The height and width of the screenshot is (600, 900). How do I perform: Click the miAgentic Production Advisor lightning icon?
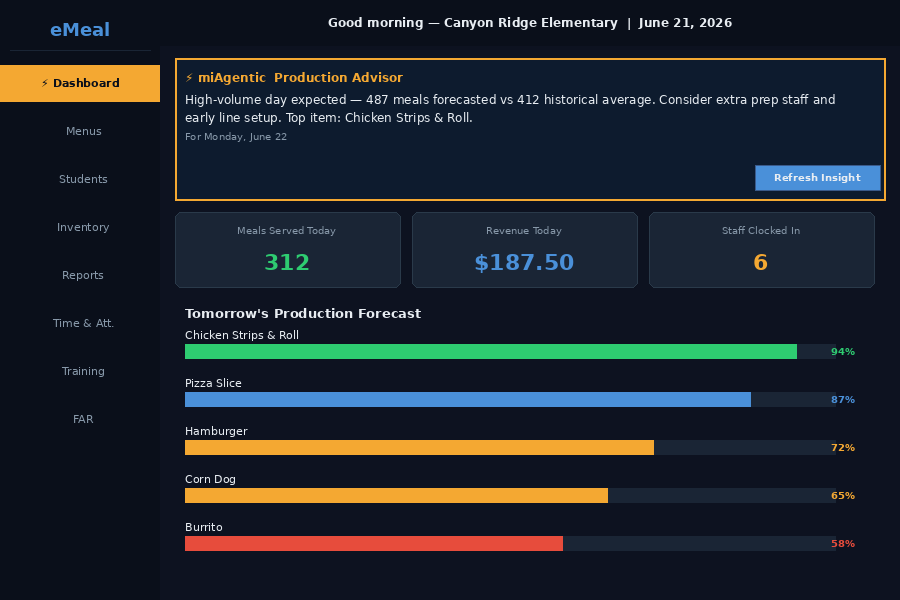tap(189, 78)
